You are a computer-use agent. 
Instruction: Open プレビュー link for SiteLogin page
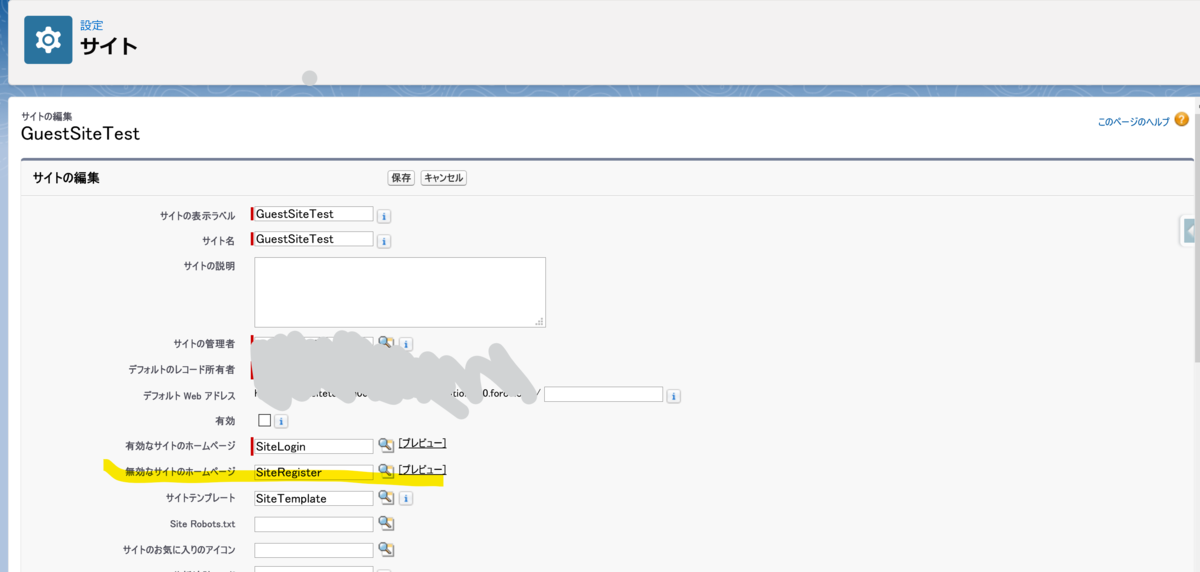tap(422, 443)
